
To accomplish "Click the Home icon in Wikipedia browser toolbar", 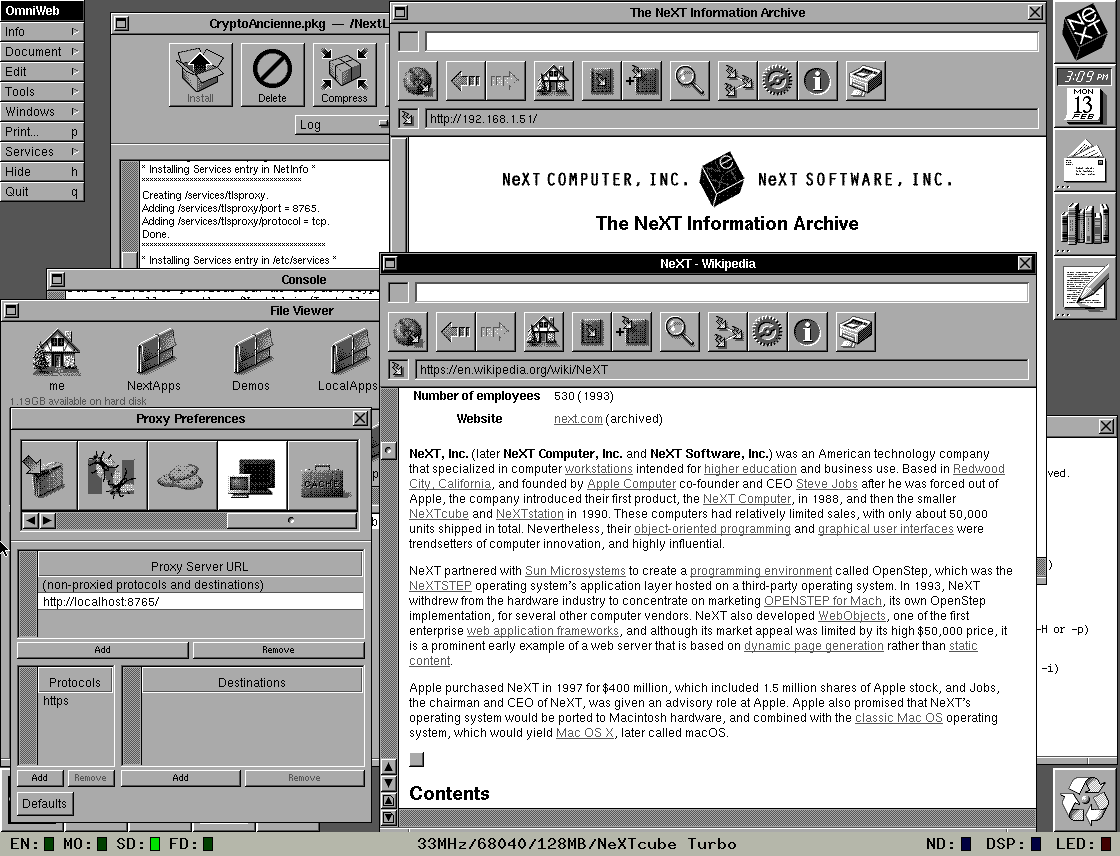I will pos(543,332).
